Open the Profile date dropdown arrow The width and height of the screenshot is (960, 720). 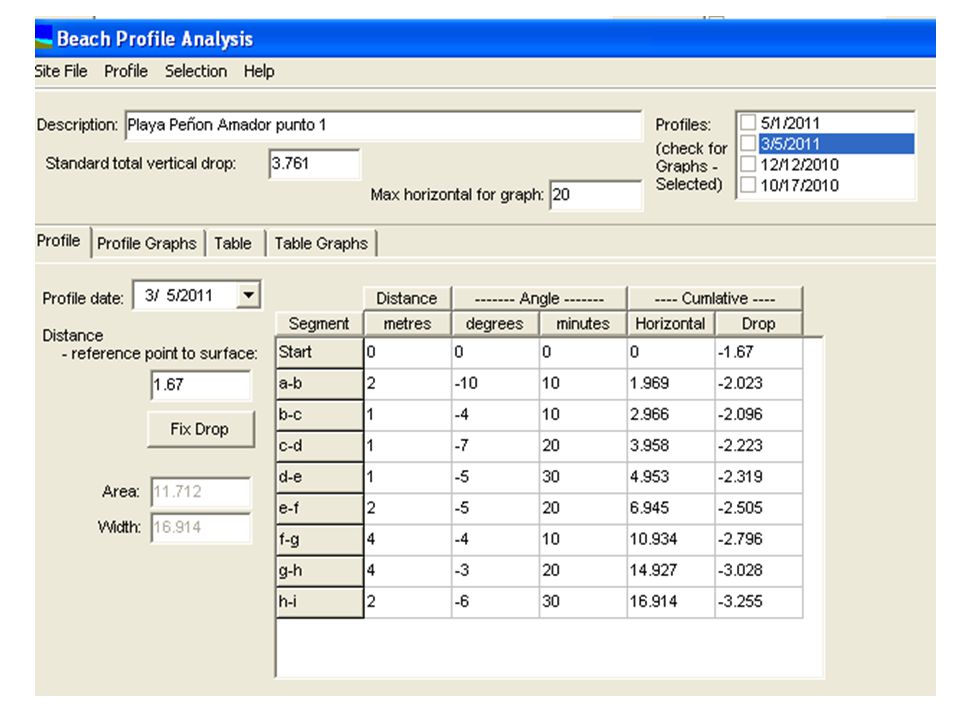point(248,295)
